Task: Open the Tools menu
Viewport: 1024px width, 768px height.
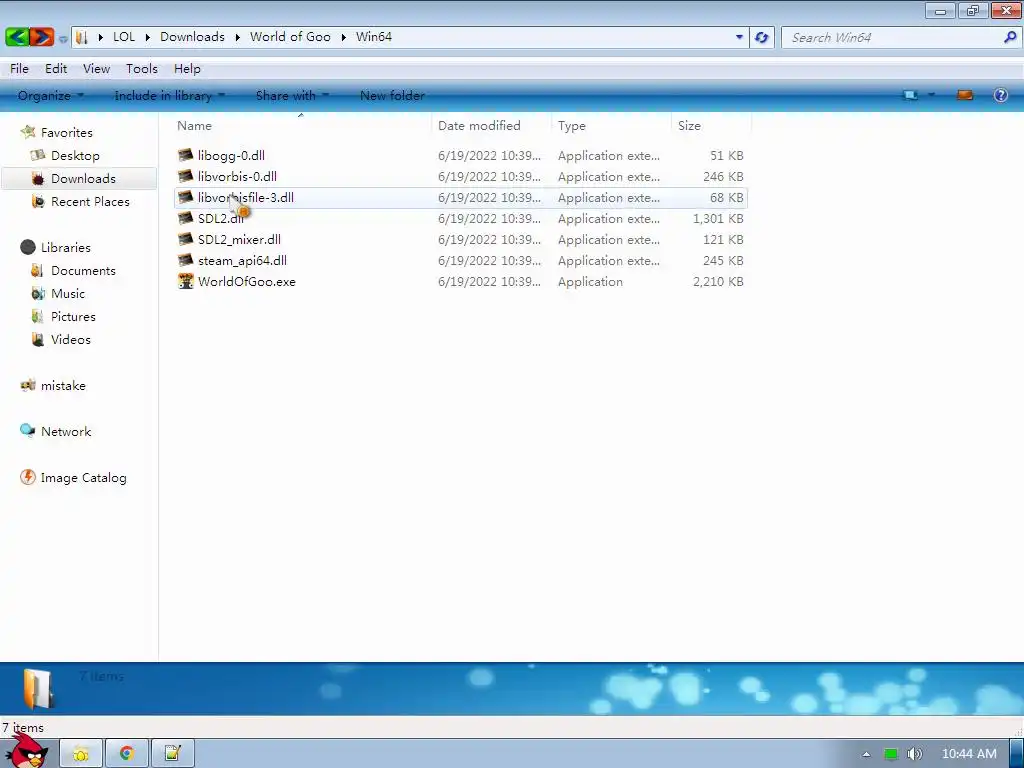Action: point(142,69)
